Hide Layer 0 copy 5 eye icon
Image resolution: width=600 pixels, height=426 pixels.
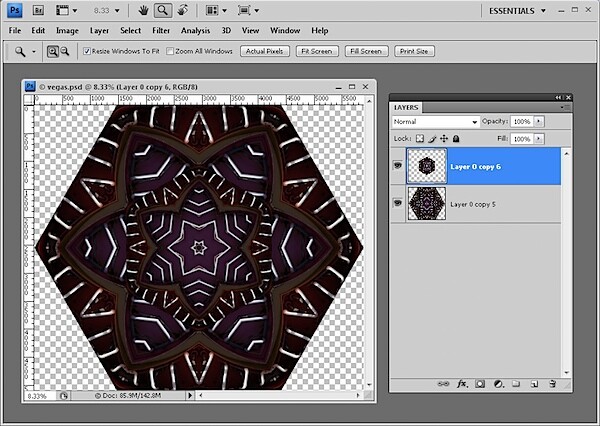click(398, 203)
